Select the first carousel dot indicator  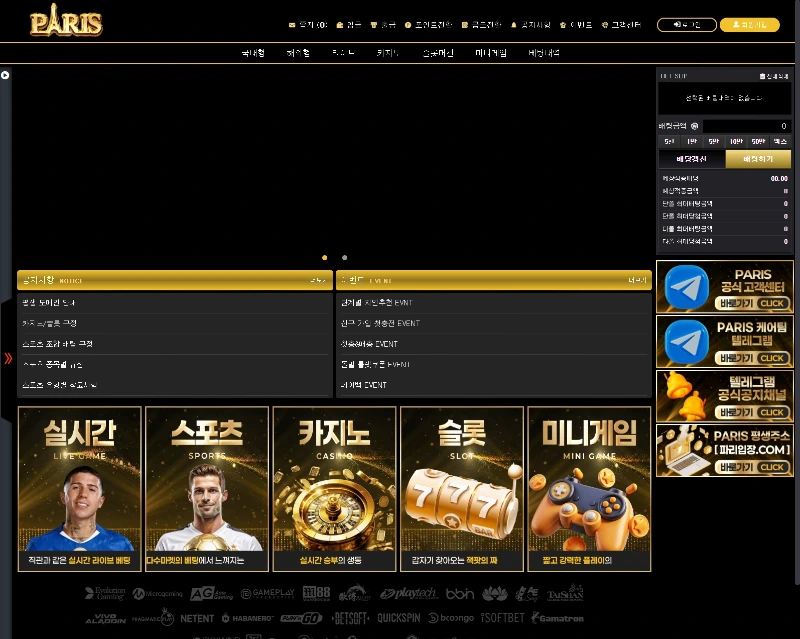324,258
